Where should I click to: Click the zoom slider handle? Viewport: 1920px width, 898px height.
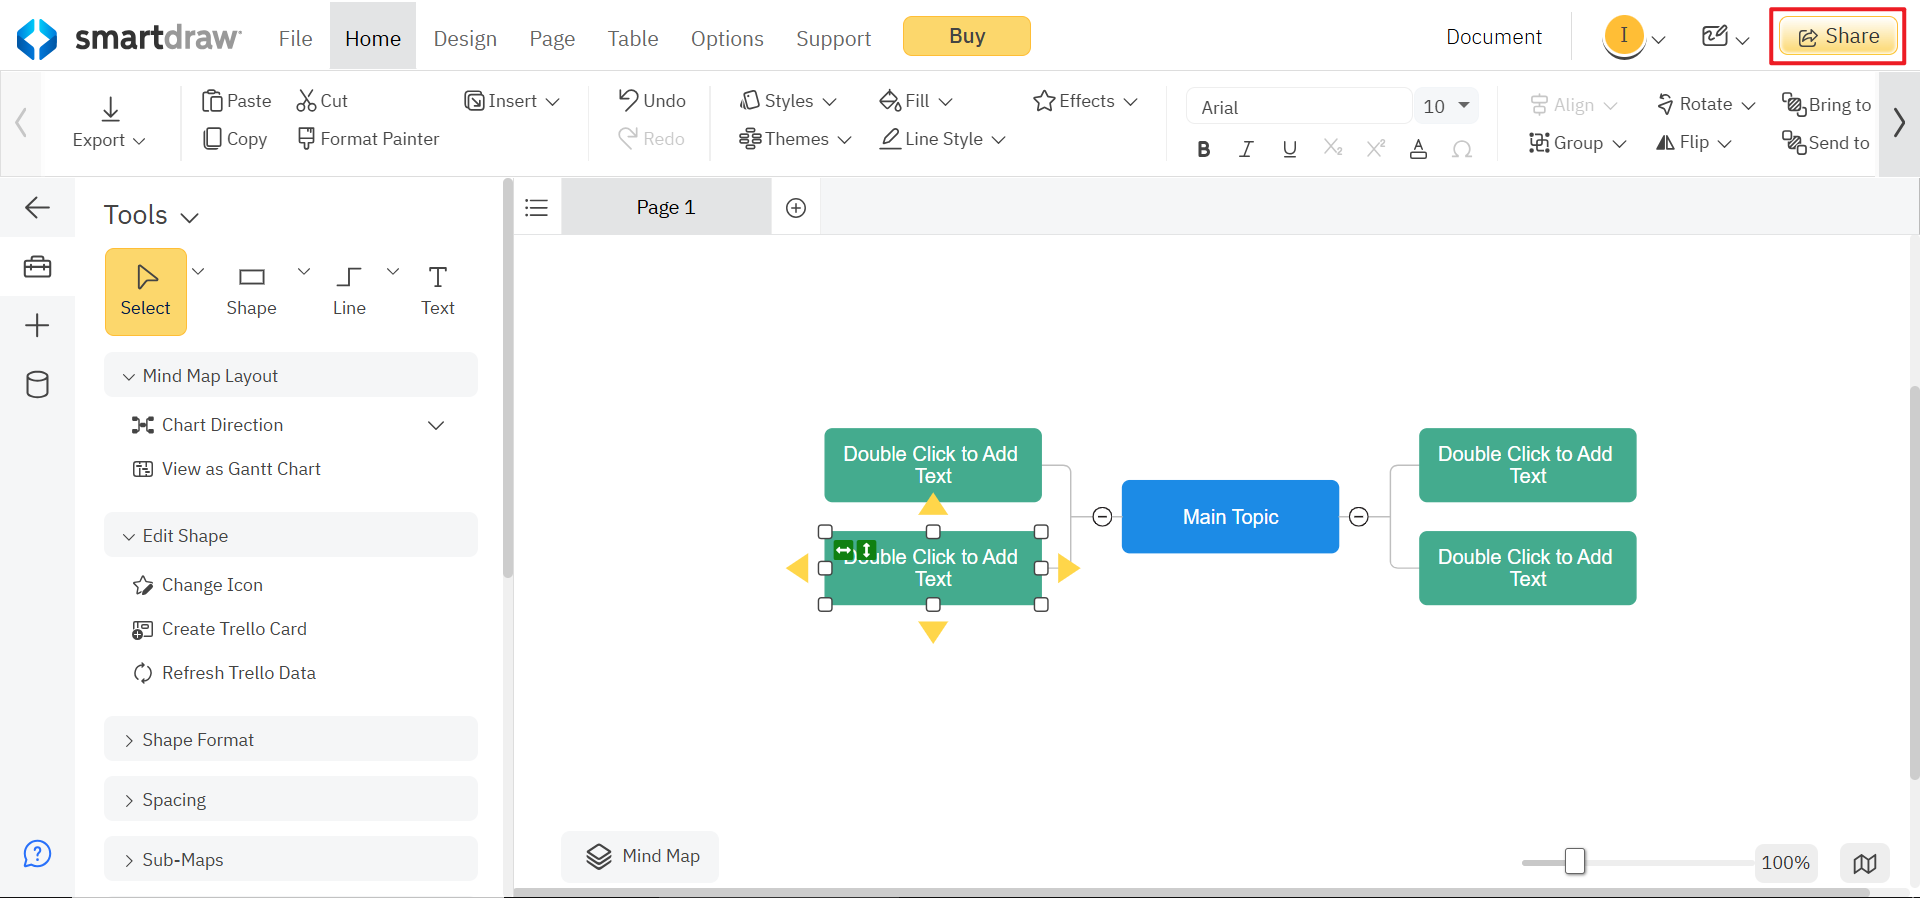coord(1575,861)
